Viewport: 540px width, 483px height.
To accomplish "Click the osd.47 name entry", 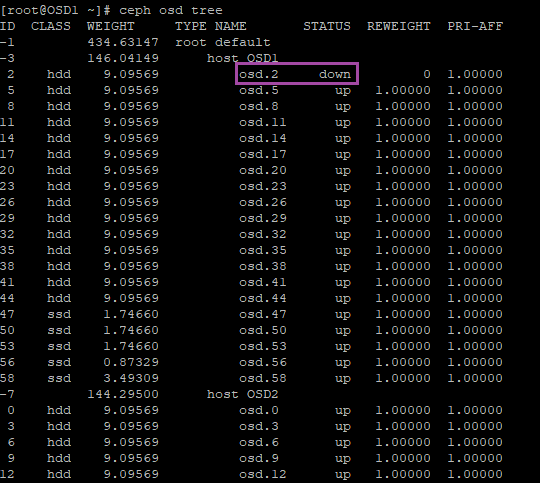I will [263, 314].
